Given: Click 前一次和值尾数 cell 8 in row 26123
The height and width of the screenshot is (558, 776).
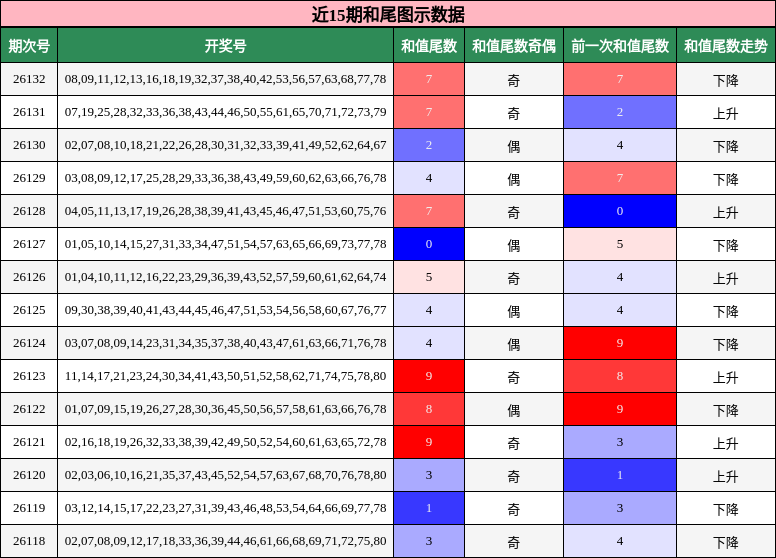Looking at the screenshot, I should pos(620,376).
